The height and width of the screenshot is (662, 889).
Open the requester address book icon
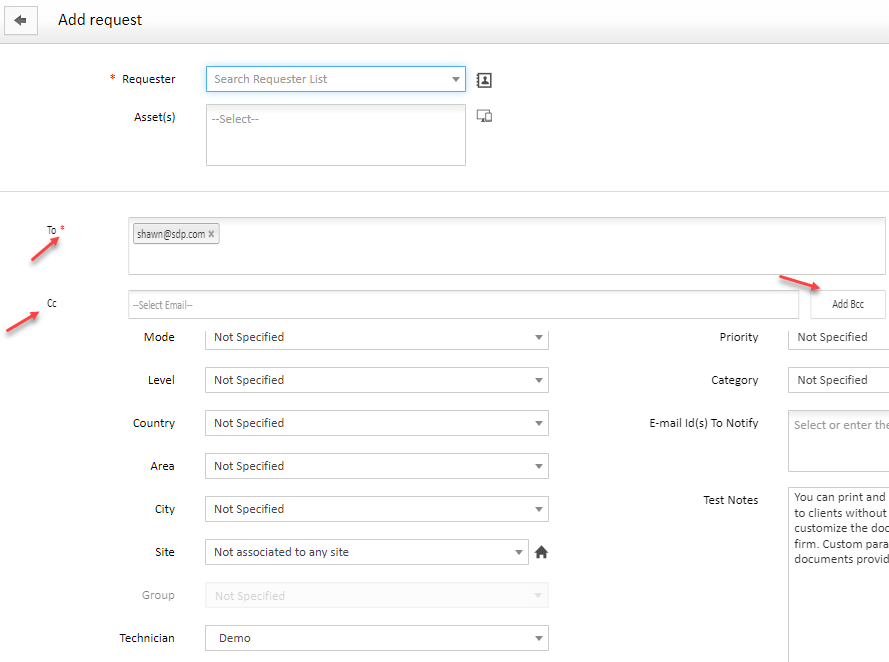[x=484, y=80]
